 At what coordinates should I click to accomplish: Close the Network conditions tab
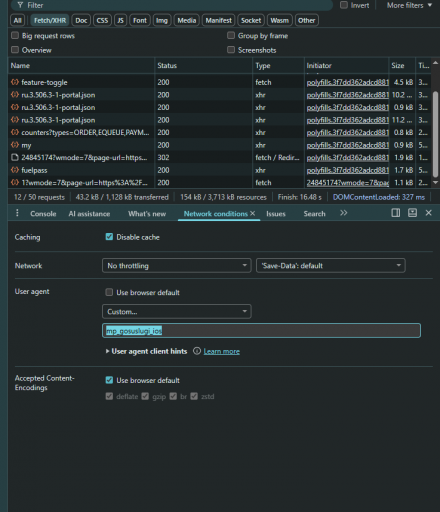coord(253,213)
